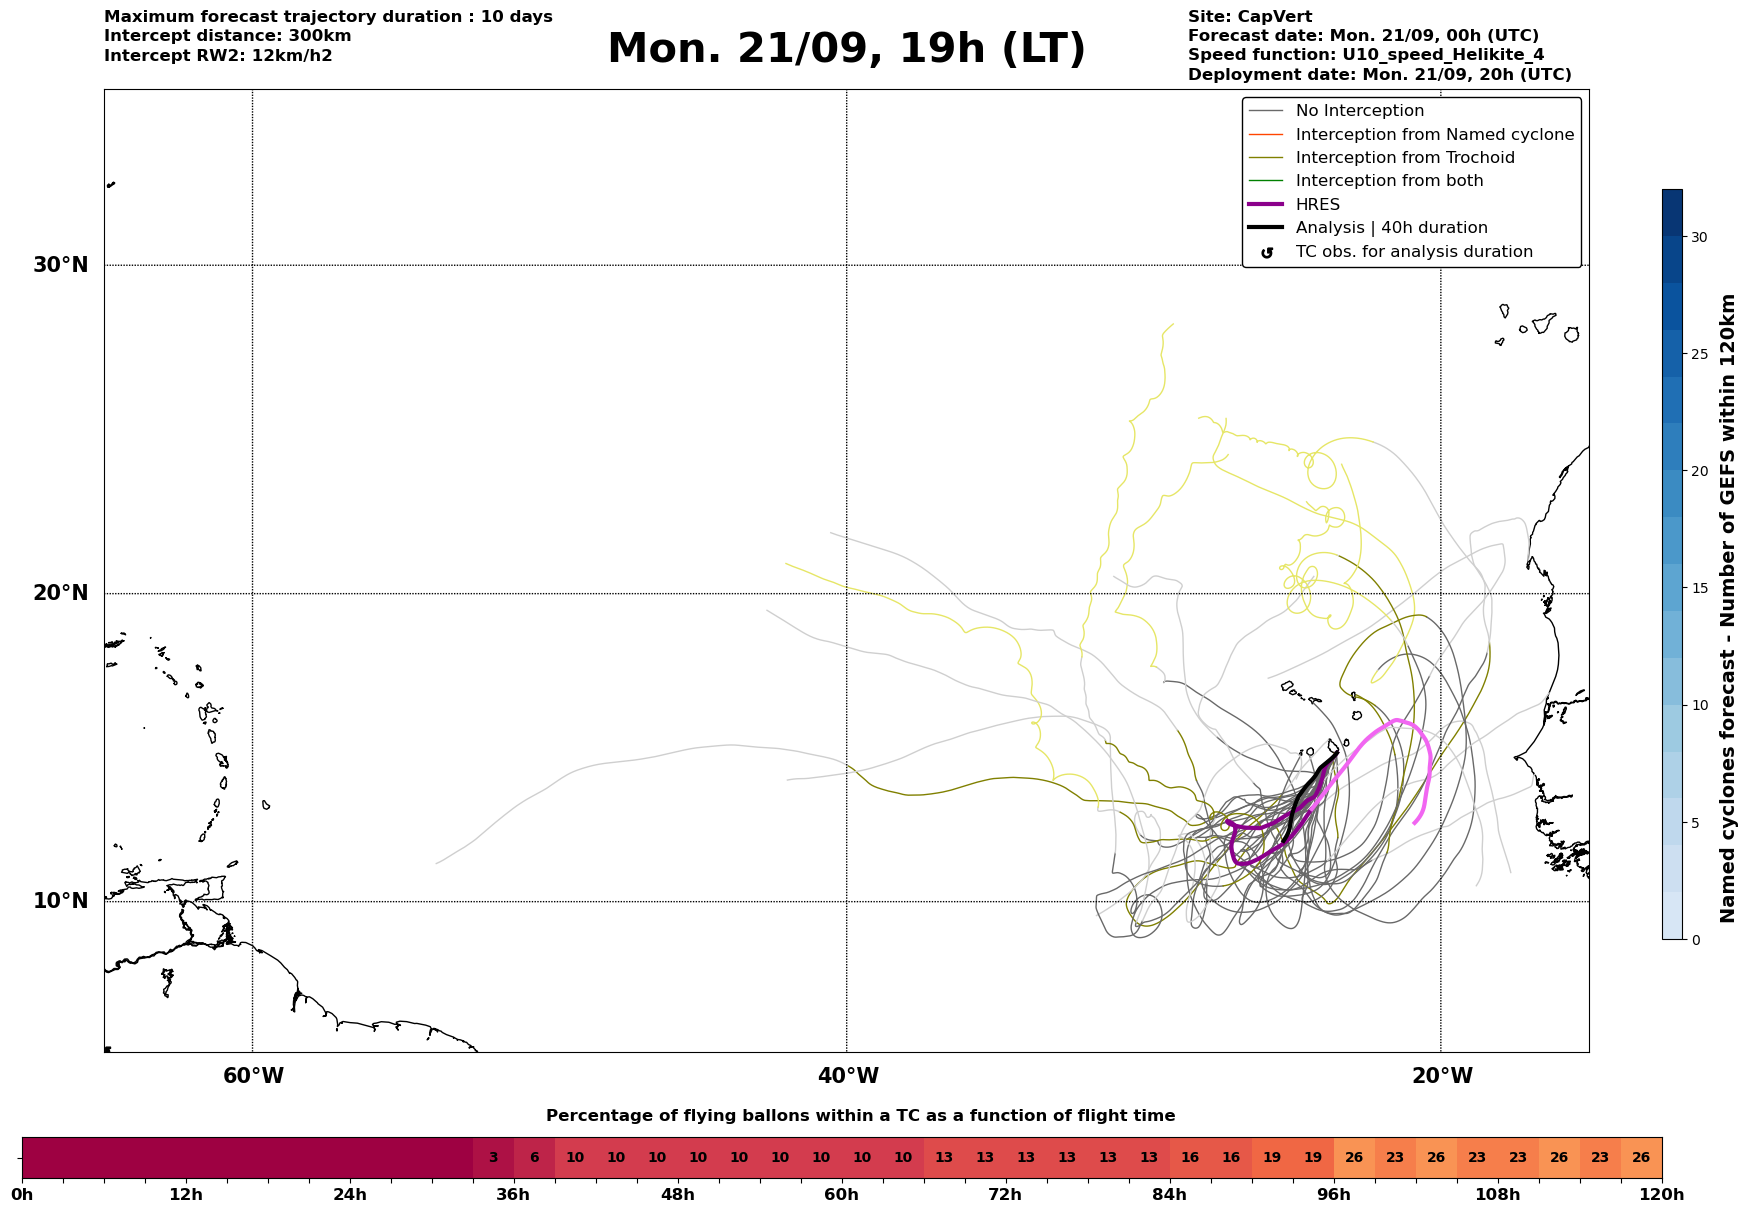Click the 12h timeline tick label
Image resolution: width=1748 pixels, height=1213 pixels.
(x=186, y=1195)
